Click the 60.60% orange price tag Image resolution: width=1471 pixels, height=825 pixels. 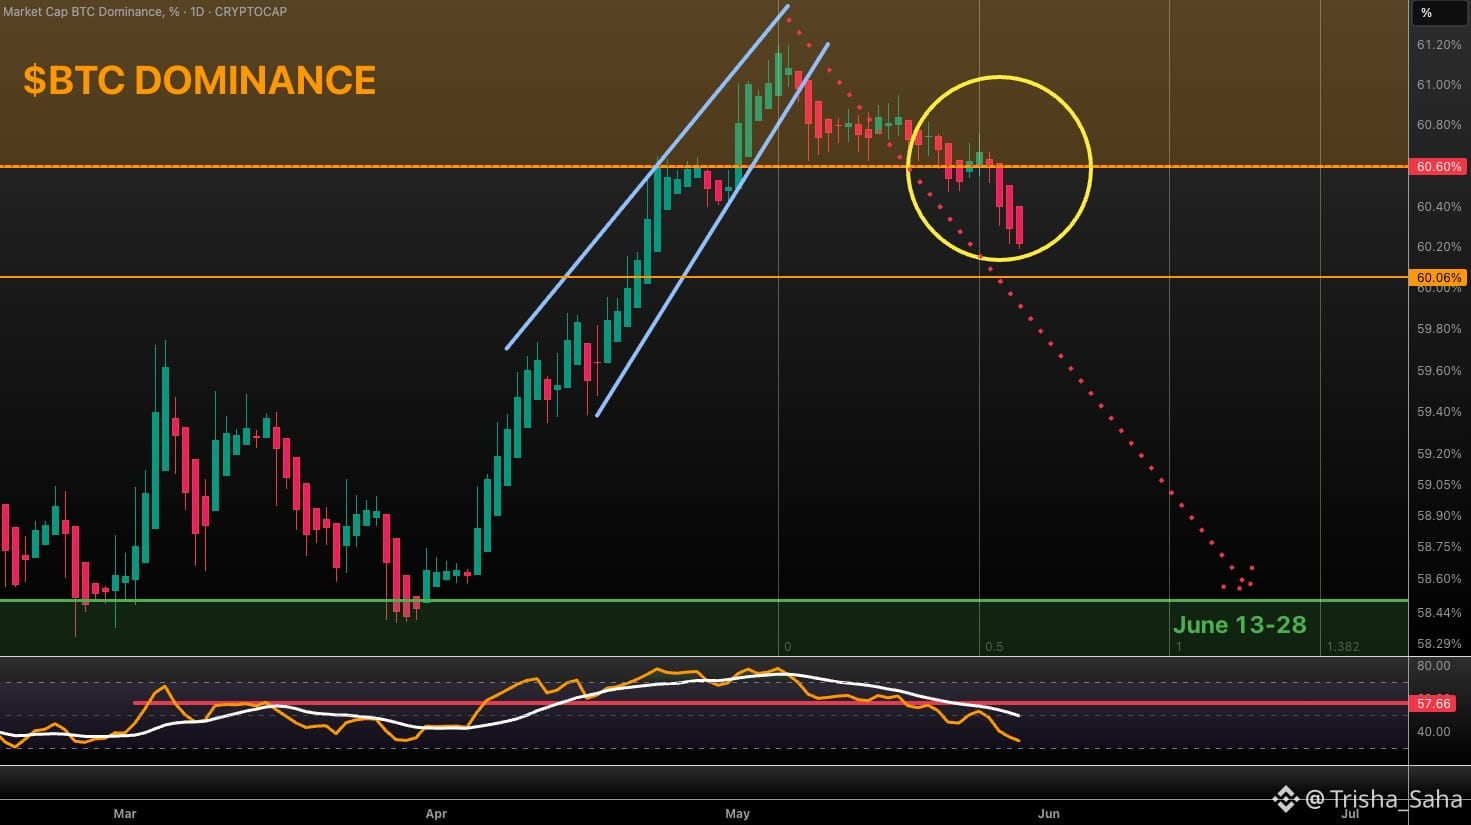point(1439,167)
